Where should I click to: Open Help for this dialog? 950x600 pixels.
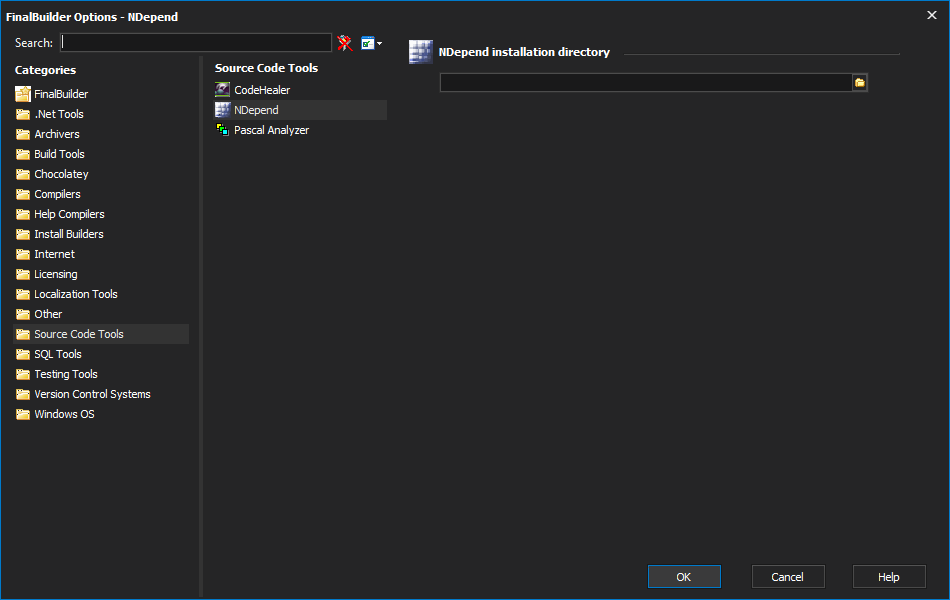click(x=889, y=577)
